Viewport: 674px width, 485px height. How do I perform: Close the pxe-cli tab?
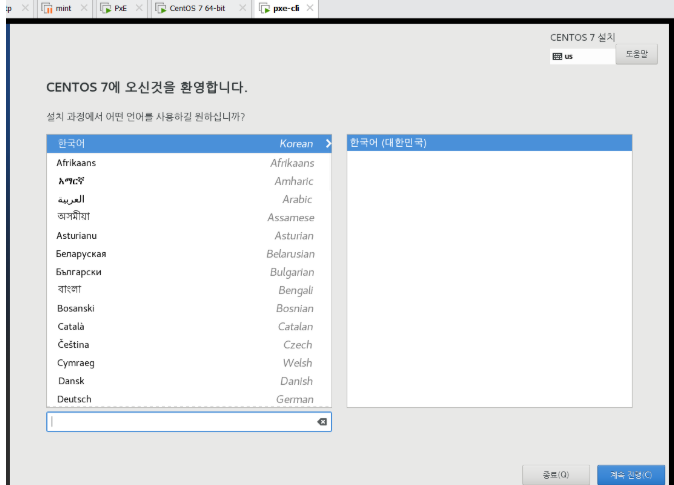[310, 8]
